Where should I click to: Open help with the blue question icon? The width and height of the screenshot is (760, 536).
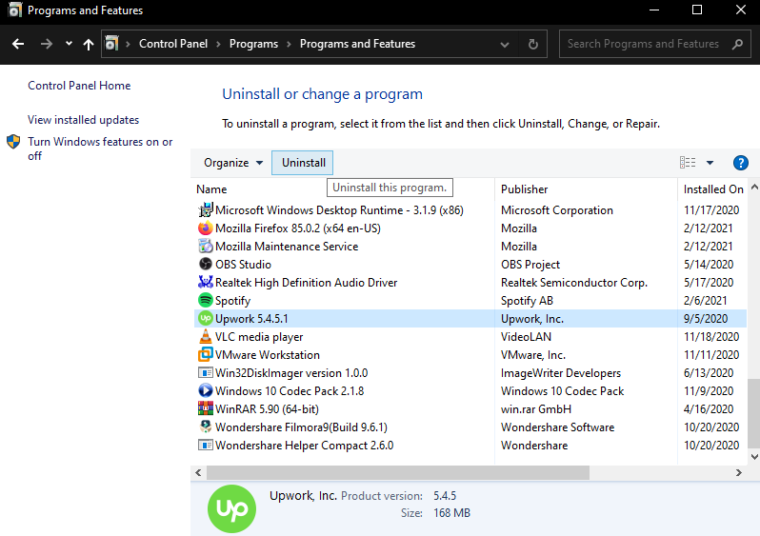coord(740,163)
